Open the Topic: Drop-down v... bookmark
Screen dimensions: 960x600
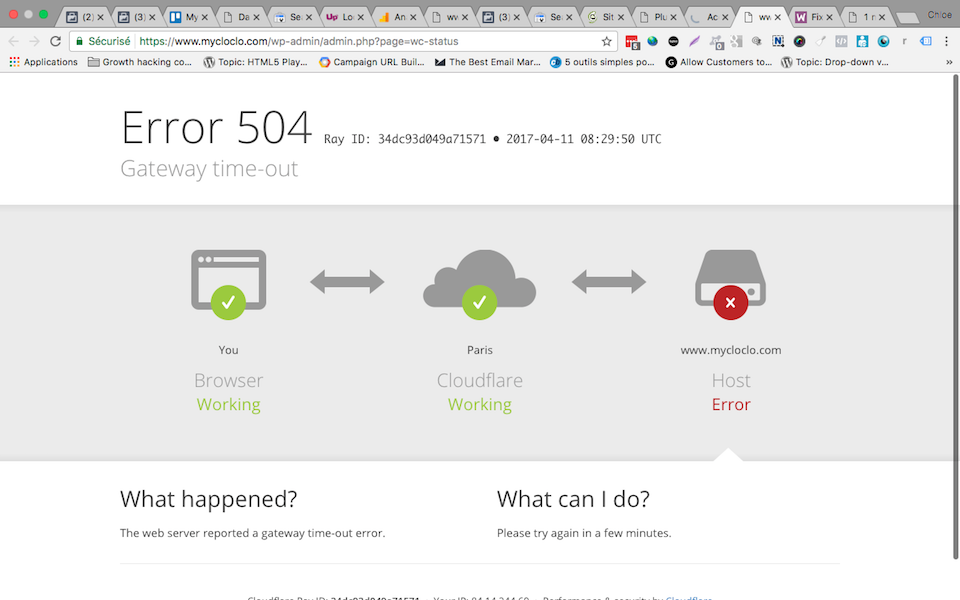(x=834, y=62)
